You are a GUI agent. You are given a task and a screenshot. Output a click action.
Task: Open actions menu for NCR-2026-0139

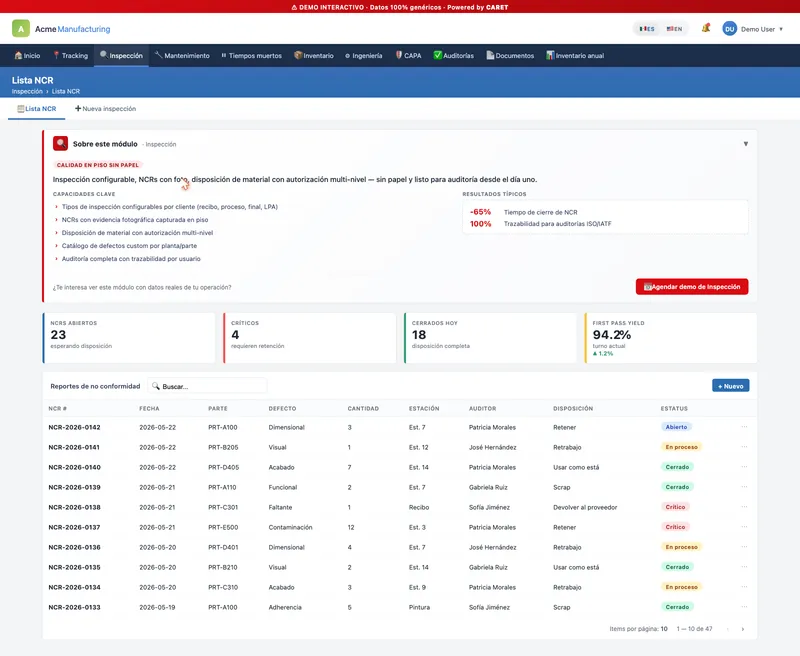744,487
